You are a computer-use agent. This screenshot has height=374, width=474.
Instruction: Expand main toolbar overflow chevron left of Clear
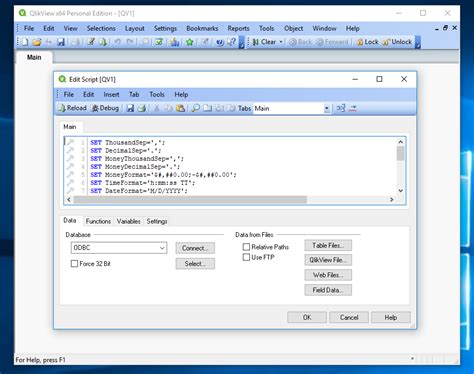click(x=242, y=43)
